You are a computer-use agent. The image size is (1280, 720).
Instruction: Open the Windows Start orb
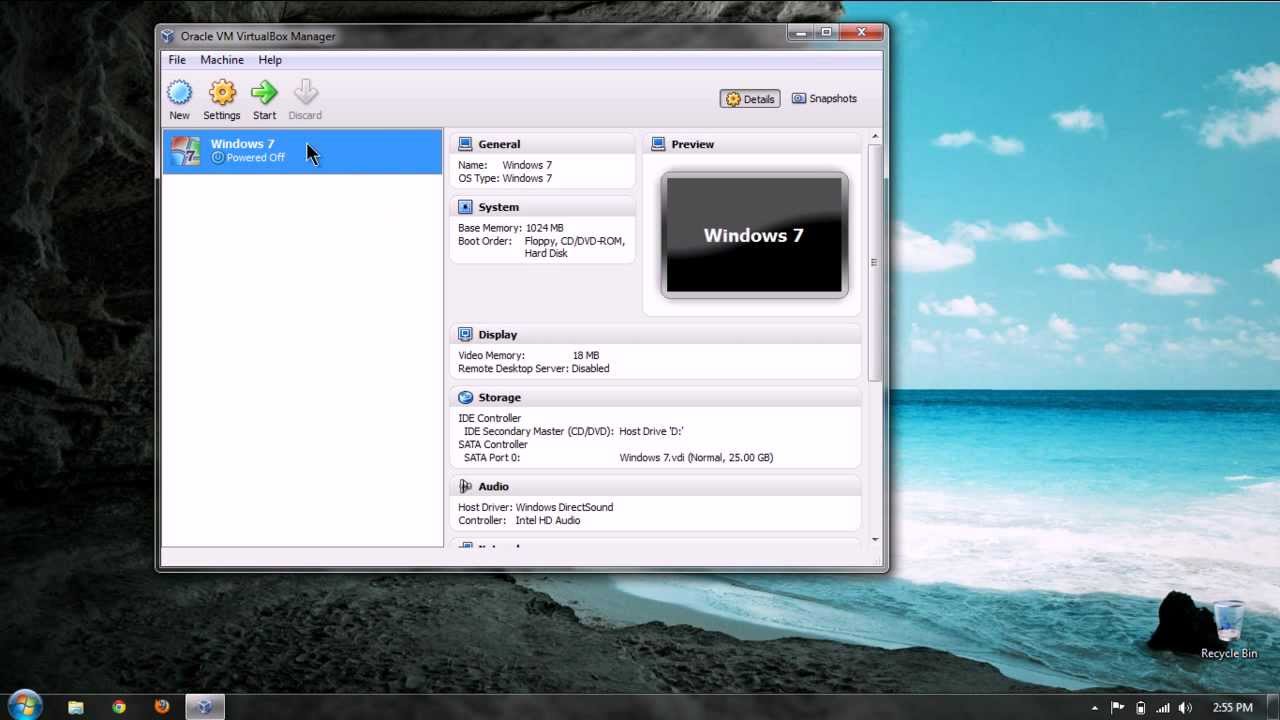click(x=23, y=706)
